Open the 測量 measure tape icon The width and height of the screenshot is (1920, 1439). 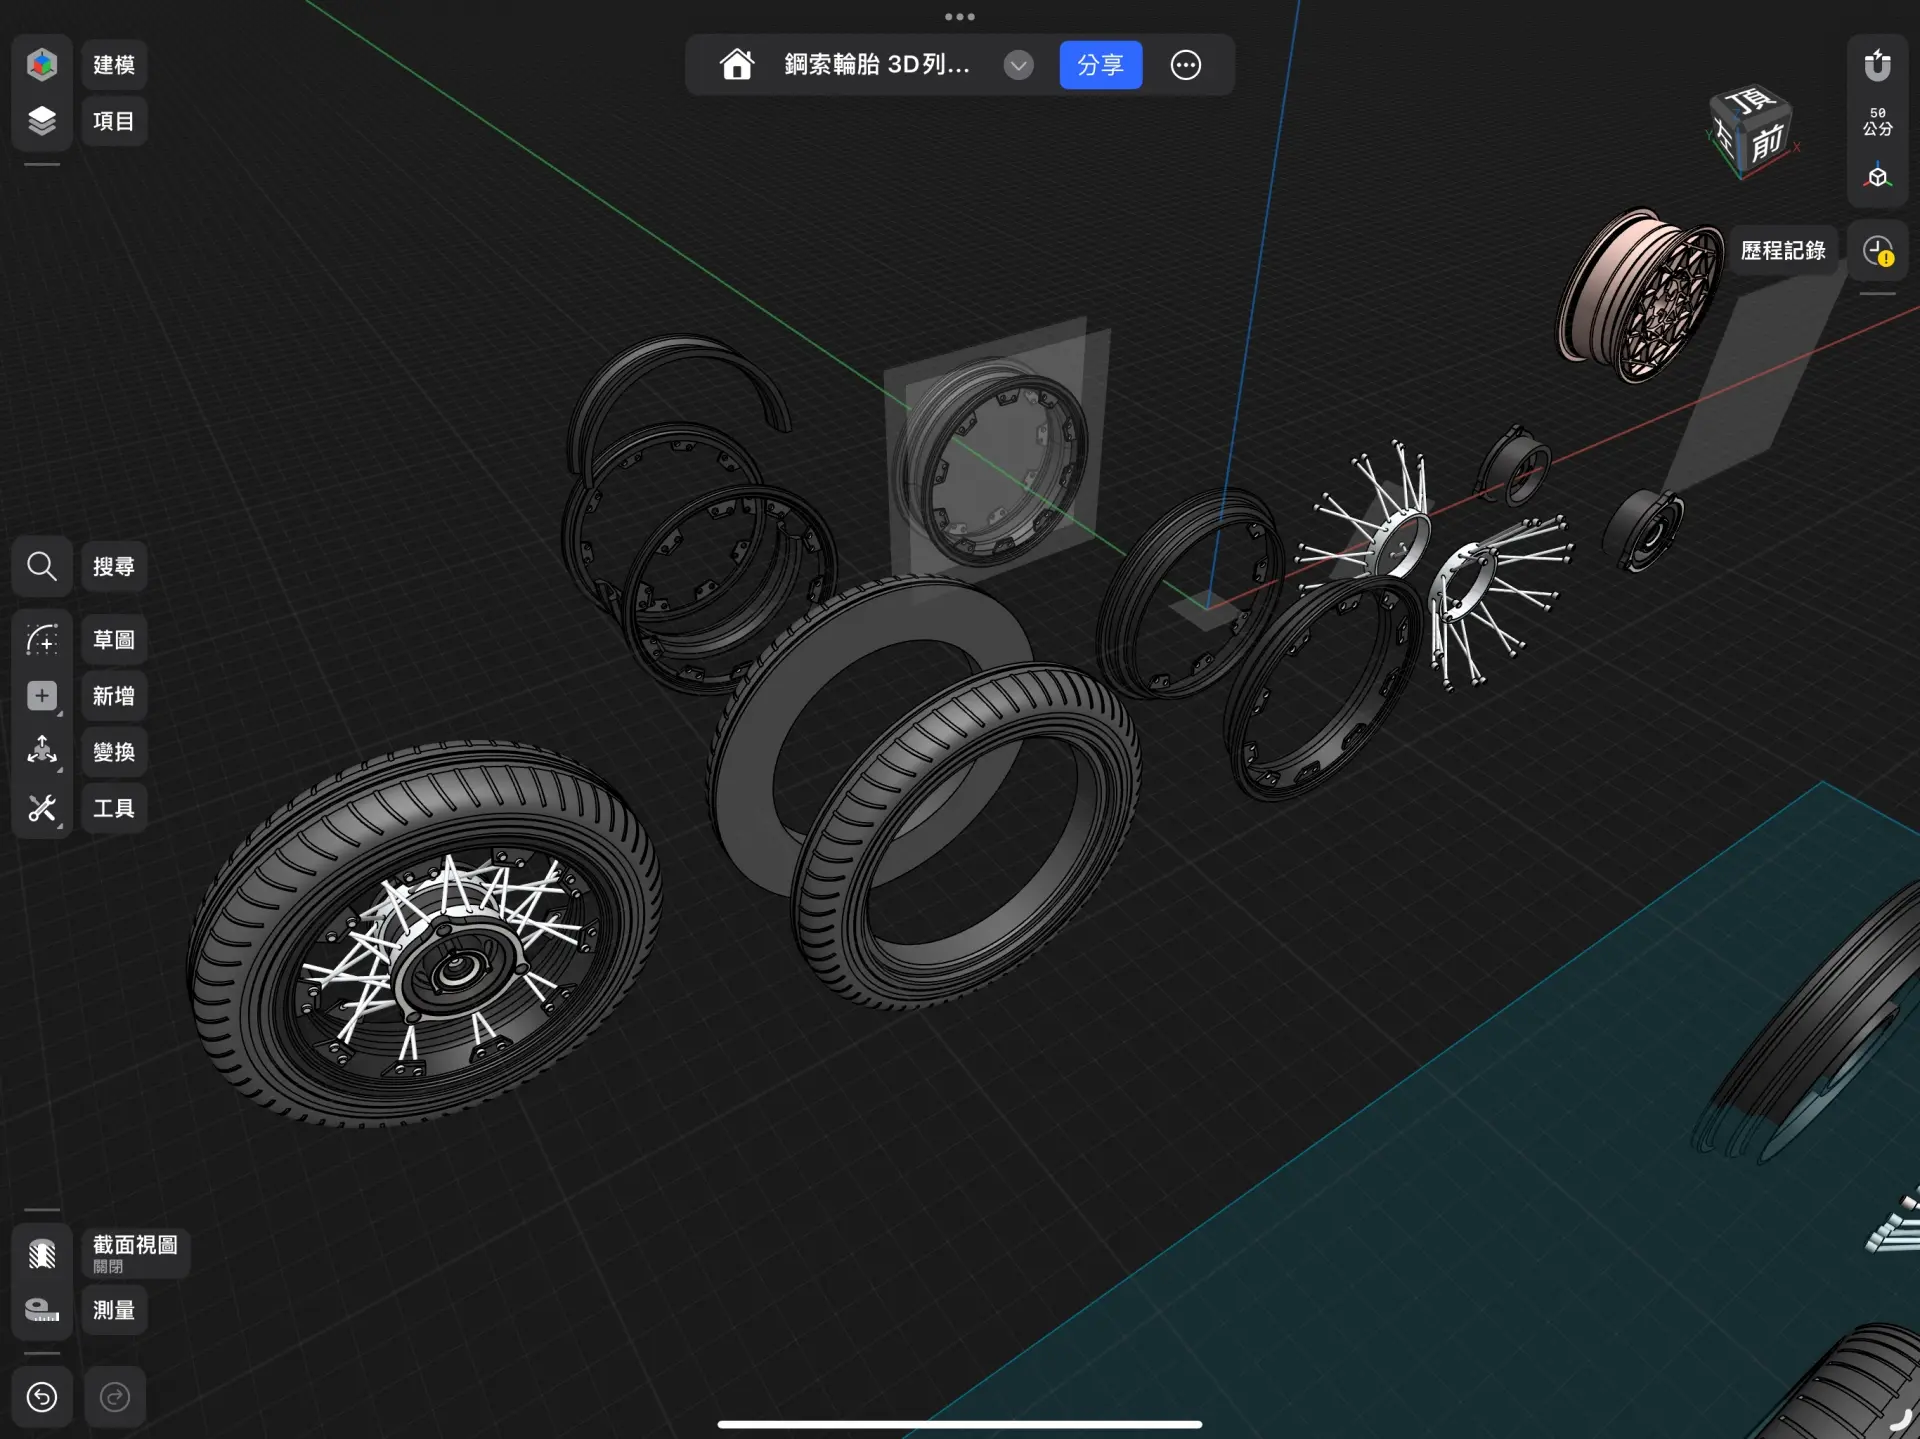[x=41, y=1310]
